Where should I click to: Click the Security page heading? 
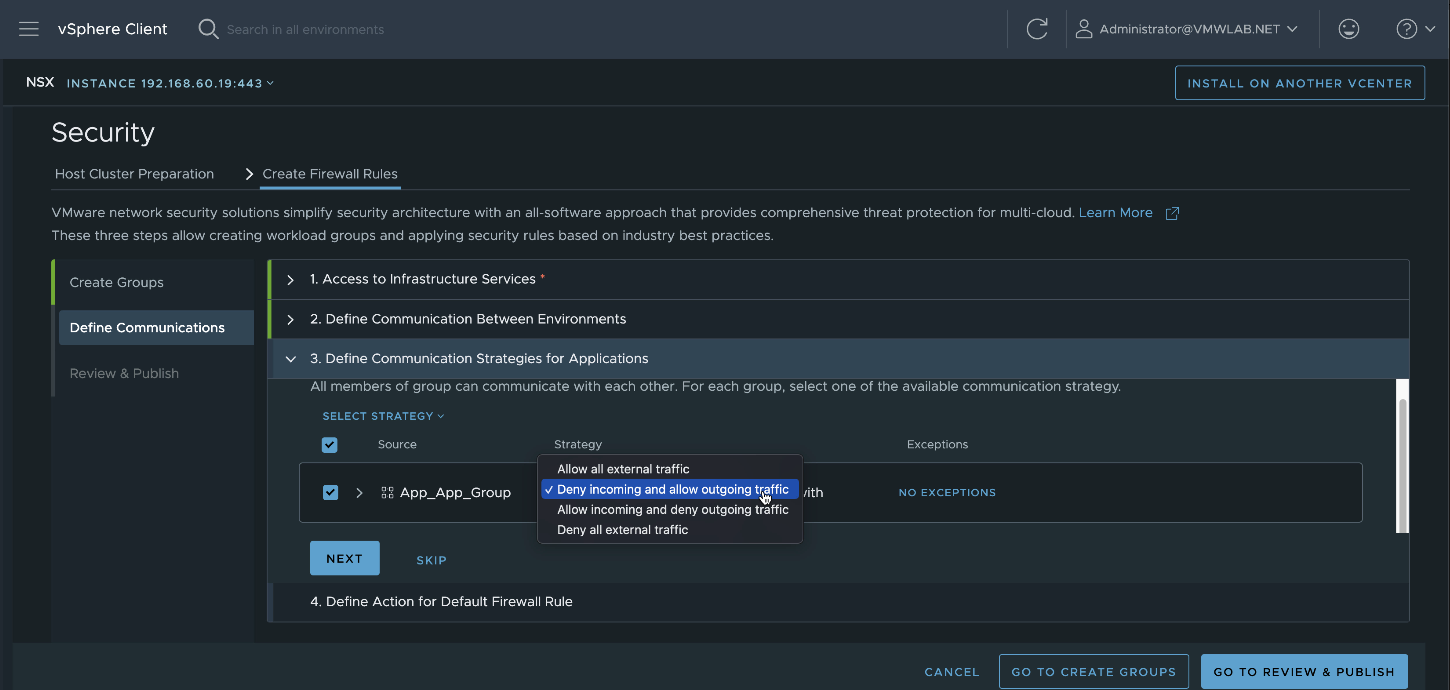tap(103, 133)
